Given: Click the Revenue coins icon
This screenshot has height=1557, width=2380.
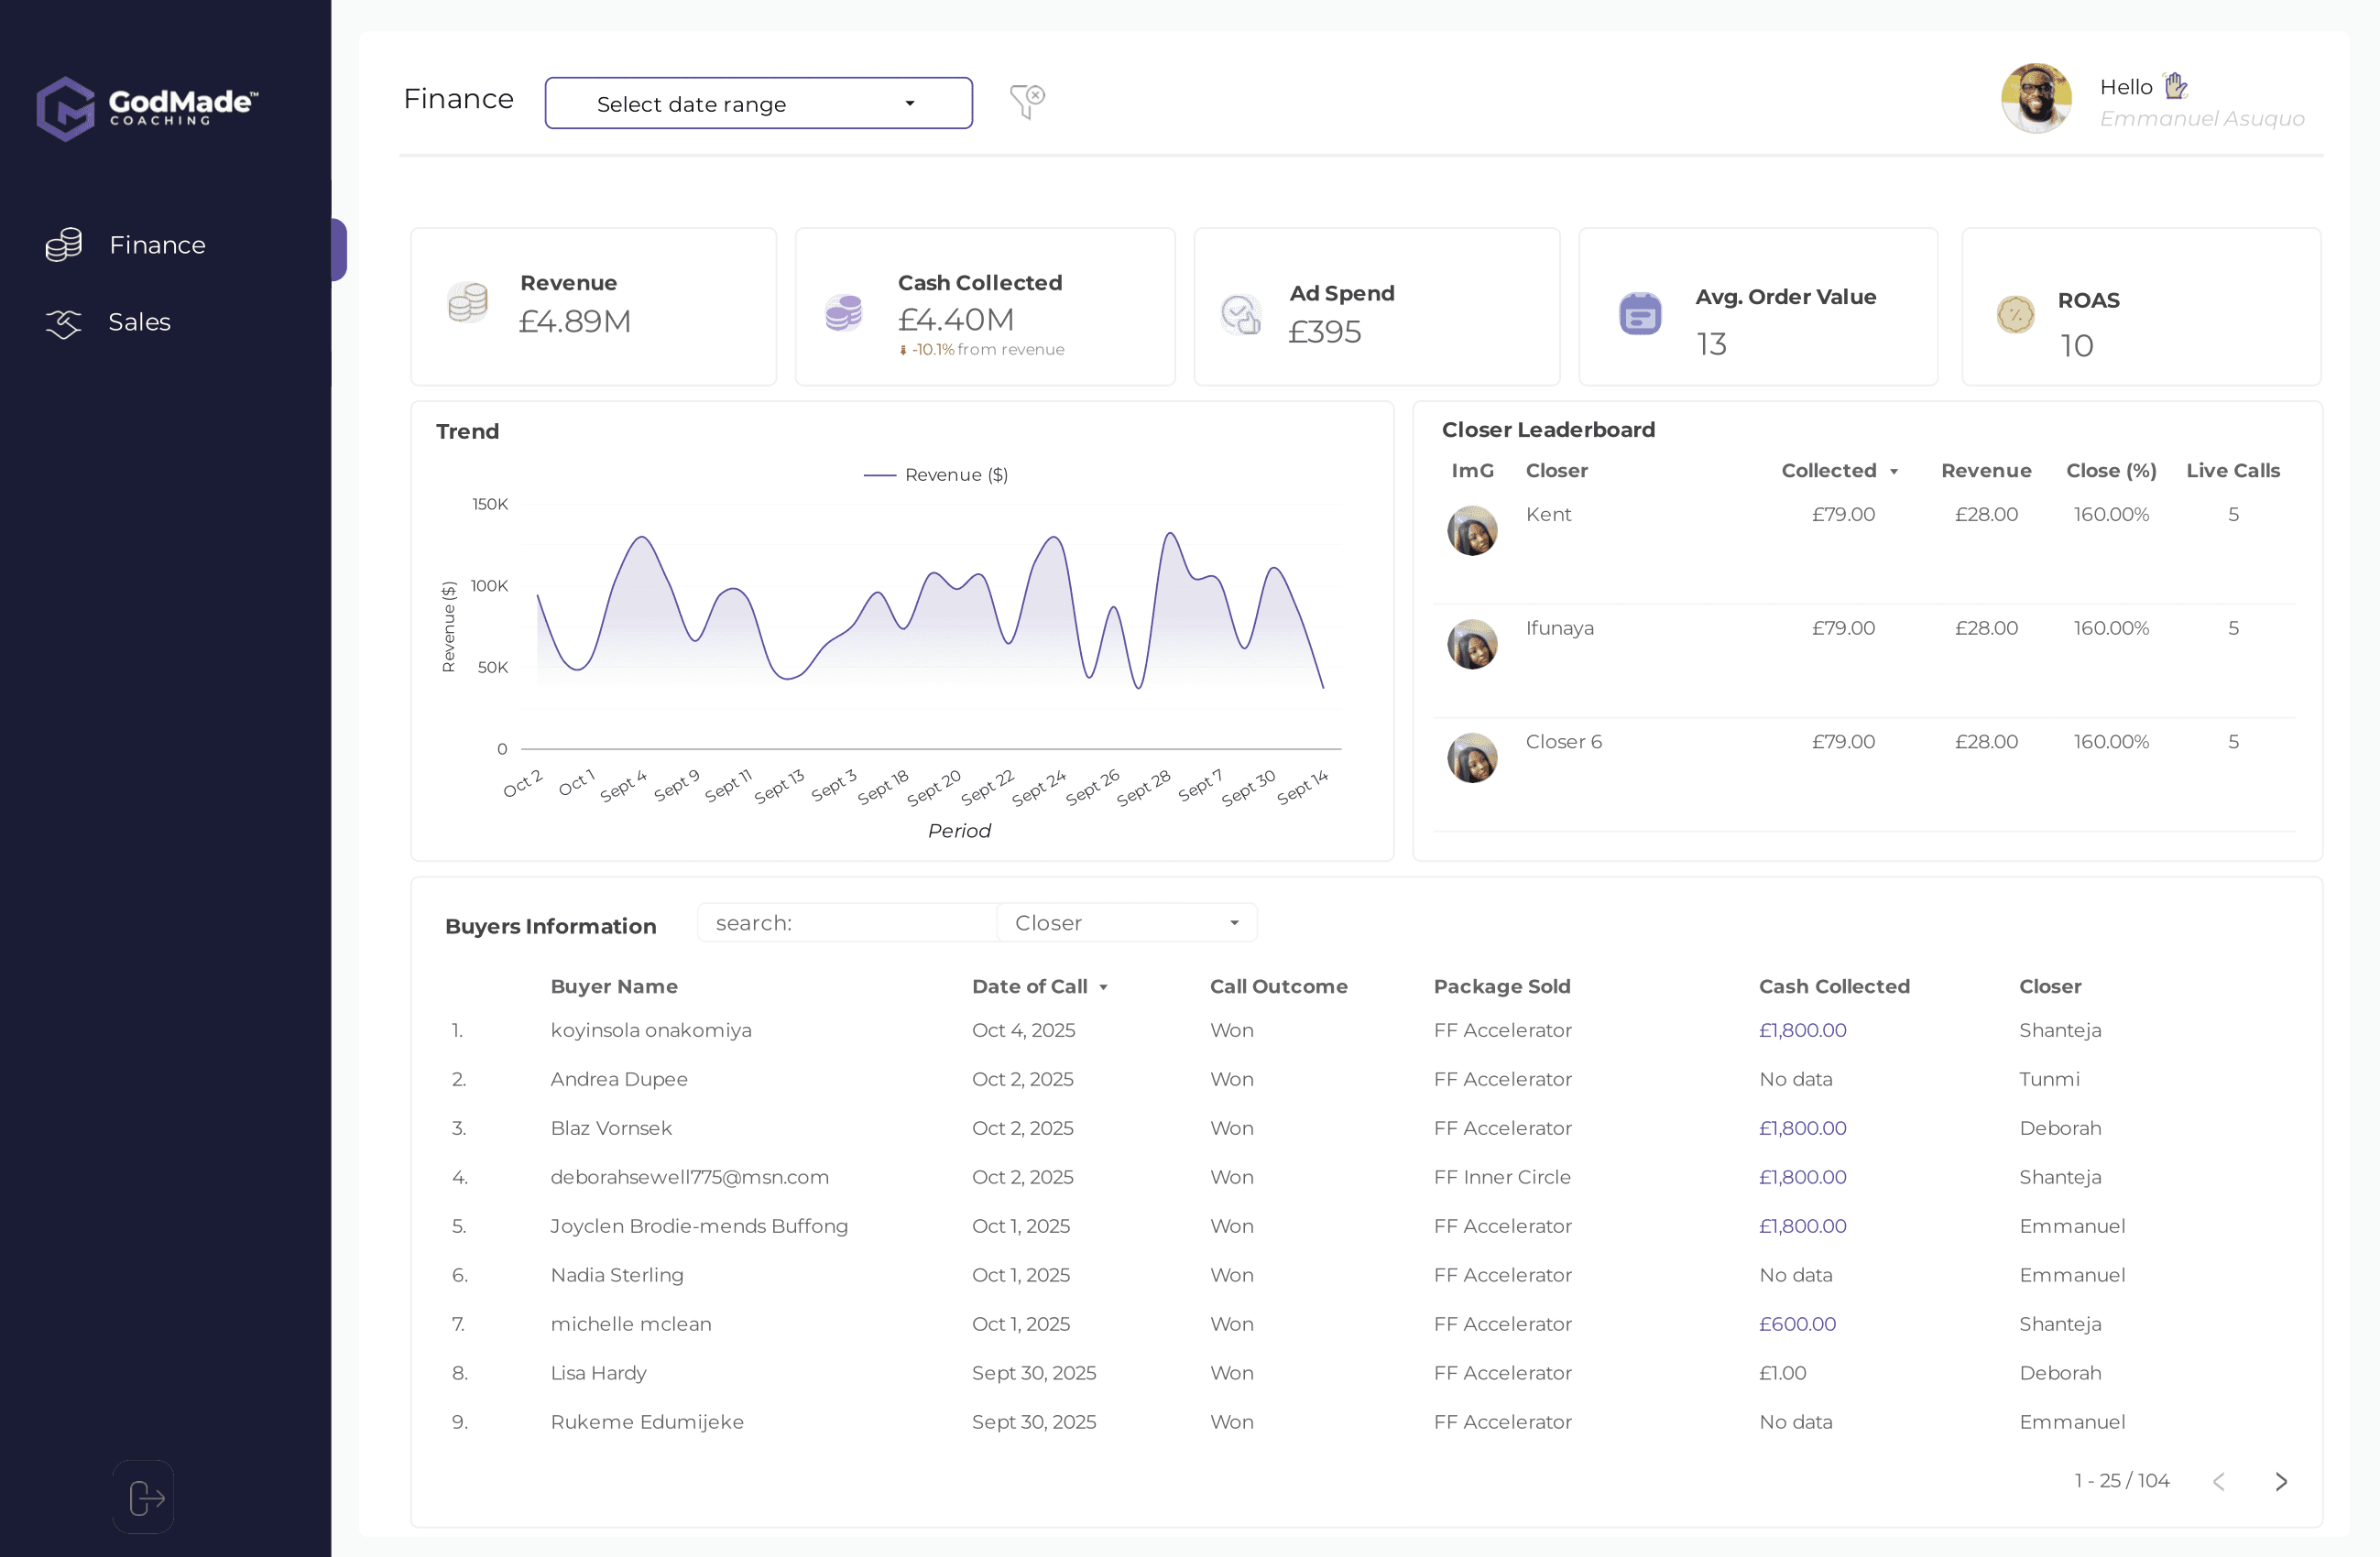Looking at the screenshot, I should coord(468,302).
